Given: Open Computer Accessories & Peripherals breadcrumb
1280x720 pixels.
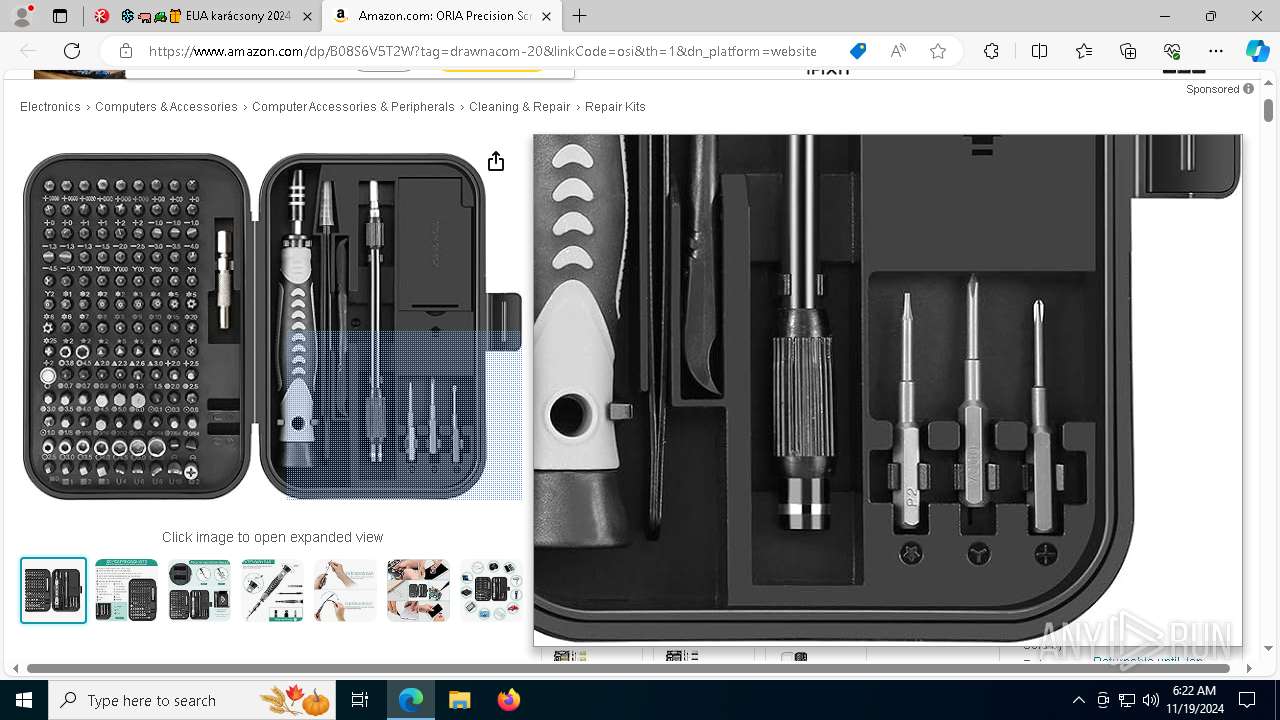Looking at the screenshot, I should [x=353, y=107].
